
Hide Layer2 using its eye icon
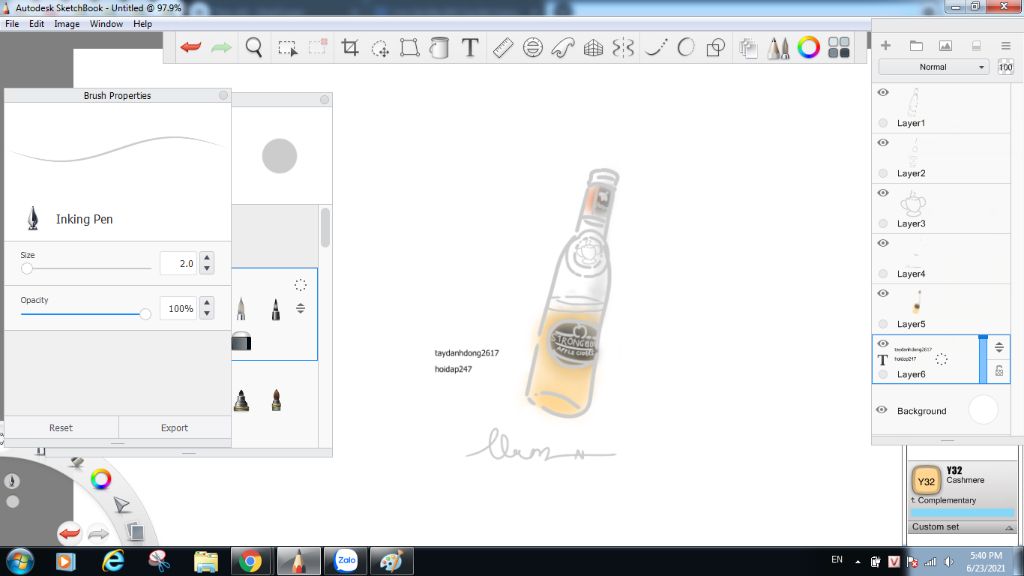(x=883, y=143)
